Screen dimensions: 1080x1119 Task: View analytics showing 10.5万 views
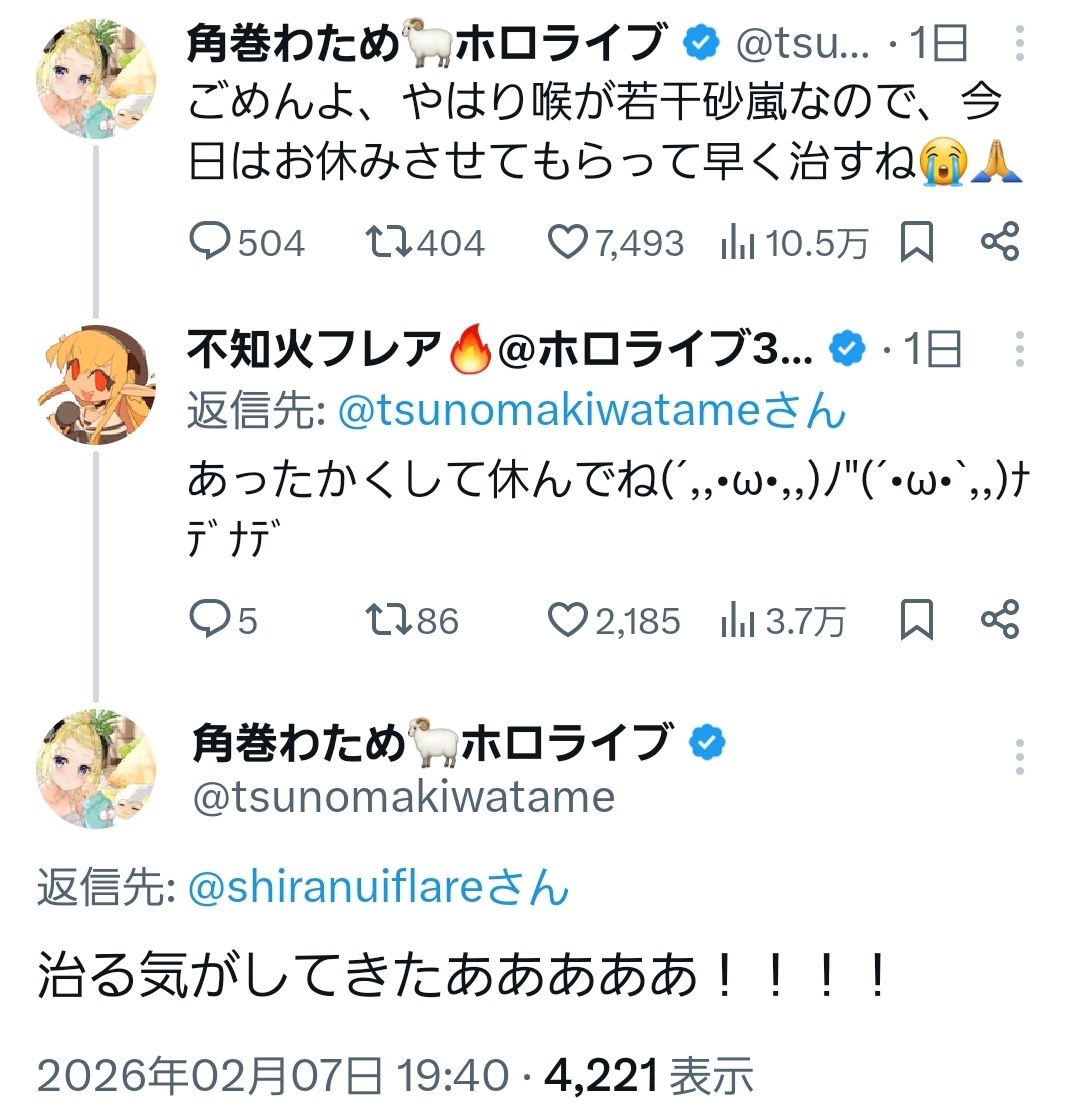point(737,243)
